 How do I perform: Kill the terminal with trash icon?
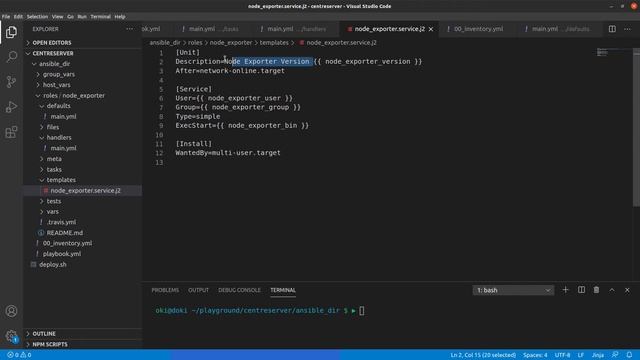pos(596,290)
